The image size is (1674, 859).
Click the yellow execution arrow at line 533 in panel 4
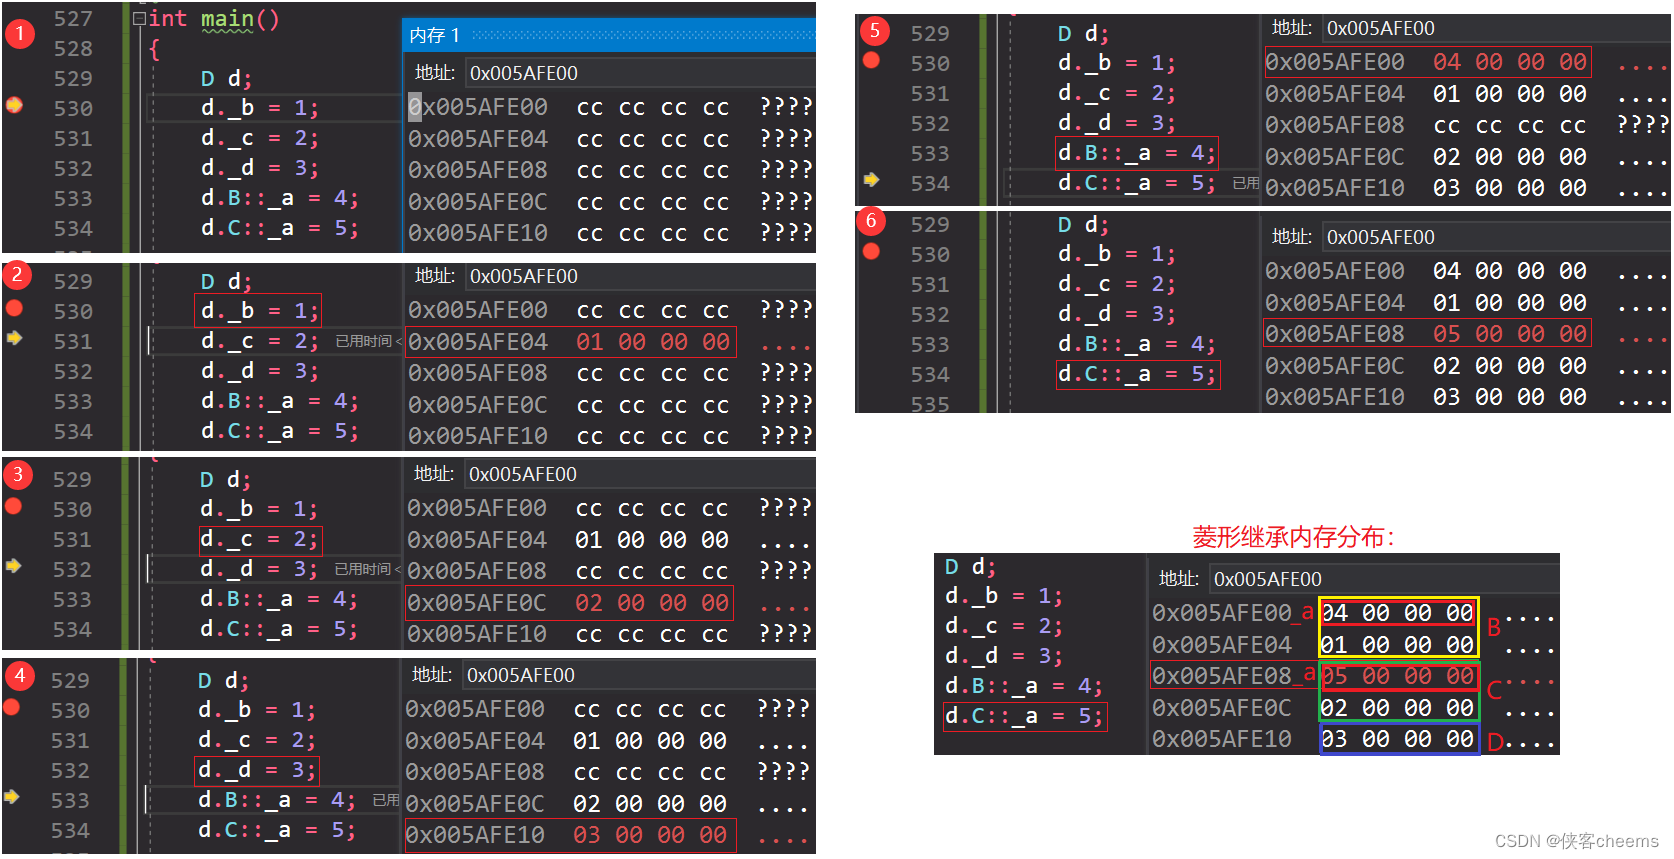click(x=12, y=797)
